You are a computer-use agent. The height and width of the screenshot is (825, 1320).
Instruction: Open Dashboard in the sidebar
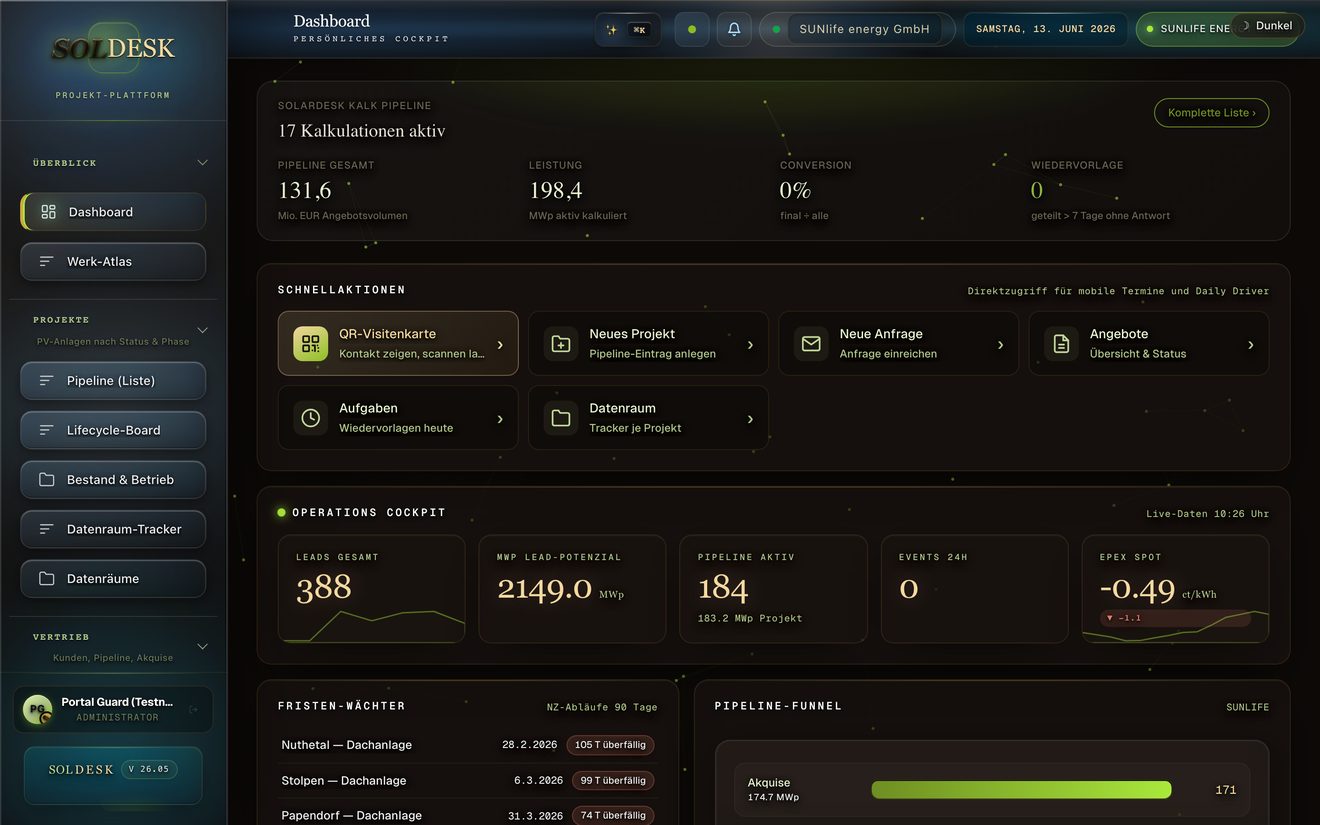(x=113, y=212)
